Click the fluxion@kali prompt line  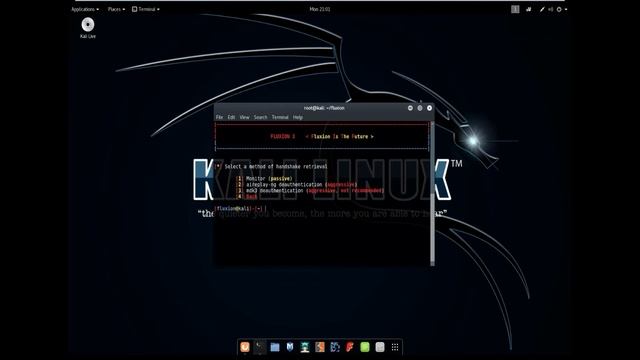pyautogui.click(x=240, y=209)
